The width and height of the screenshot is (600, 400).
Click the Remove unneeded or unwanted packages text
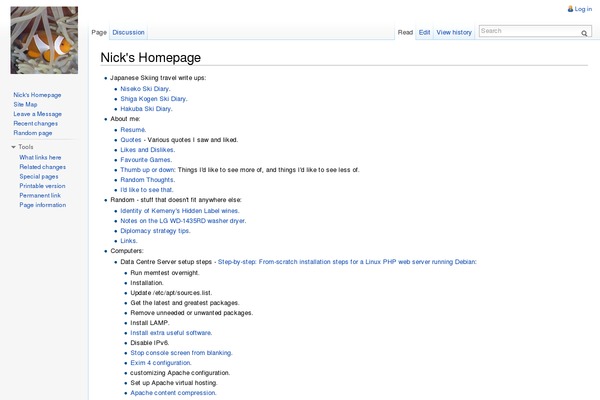[192, 313]
